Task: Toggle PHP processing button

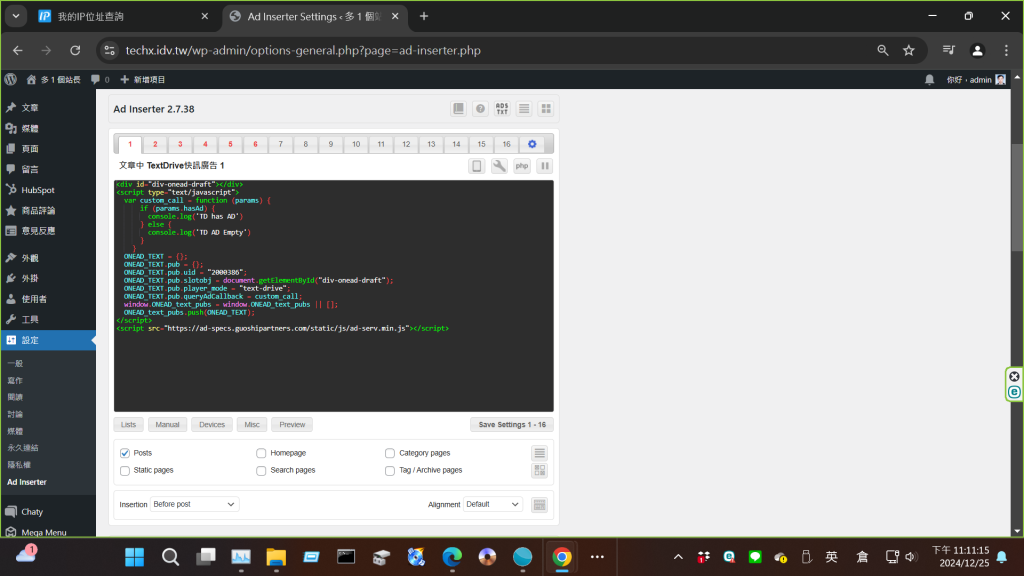Action: point(522,166)
